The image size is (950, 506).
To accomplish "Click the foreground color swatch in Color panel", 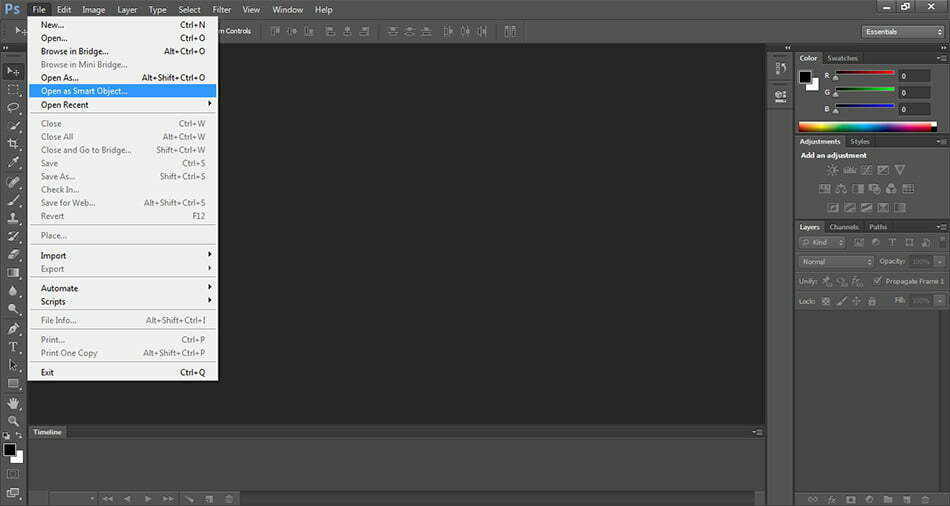I will (x=805, y=77).
